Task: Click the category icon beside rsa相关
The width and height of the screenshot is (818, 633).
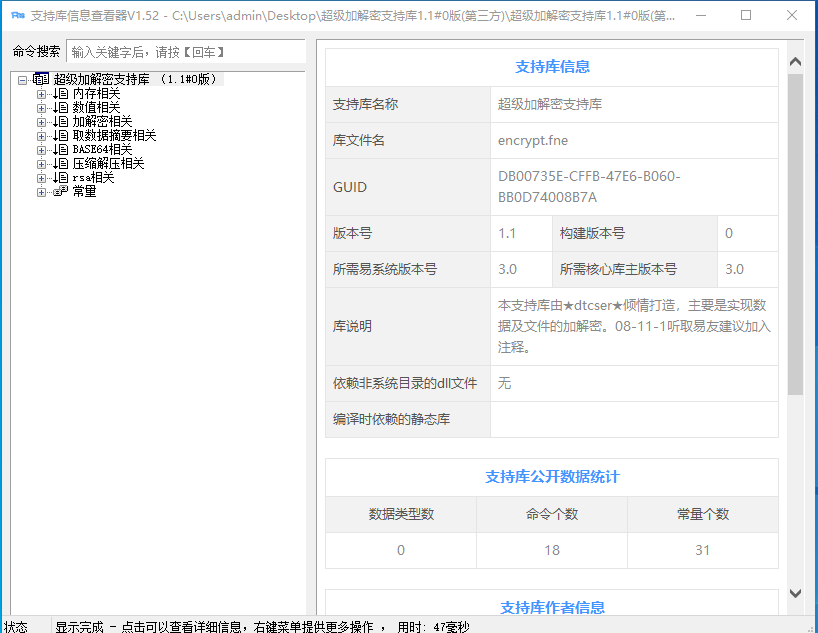Action: [60, 177]
